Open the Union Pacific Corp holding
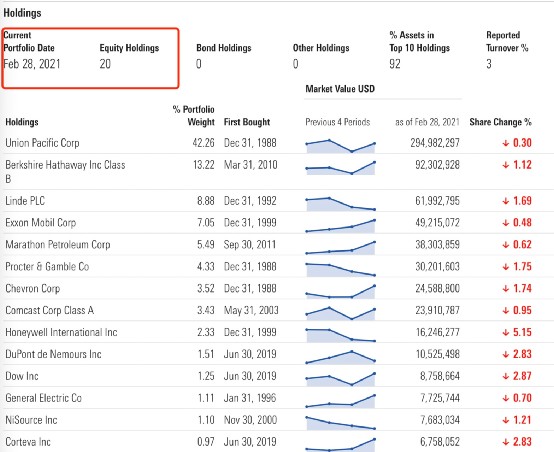The height and width of the screenshot is (452, 554). click(x=42, y=143)
